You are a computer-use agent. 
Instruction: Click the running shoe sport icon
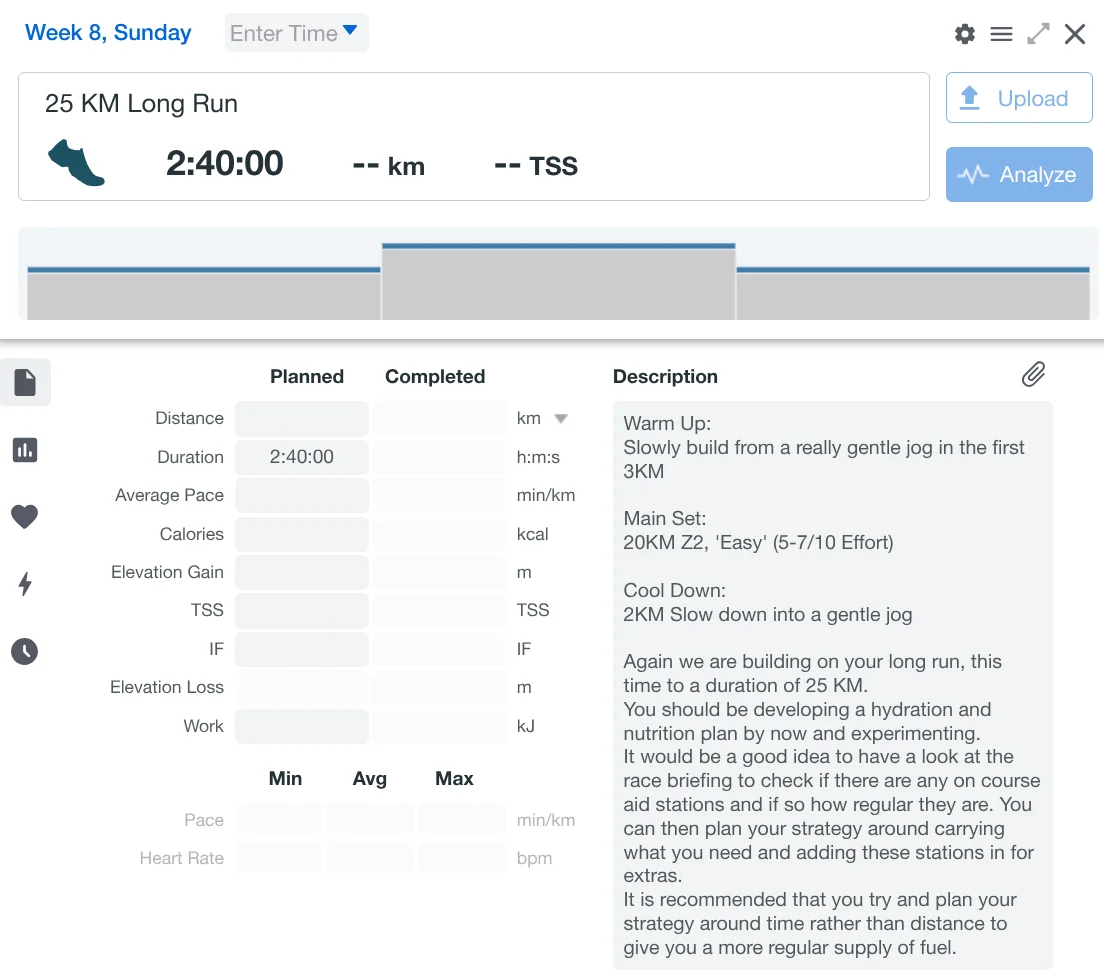click(x=76, y=163)
